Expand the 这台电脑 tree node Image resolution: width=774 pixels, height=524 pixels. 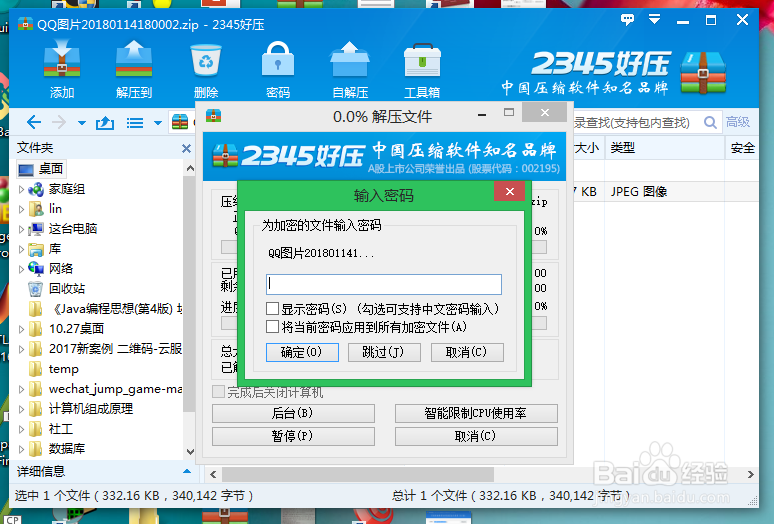tap(21, 229)
